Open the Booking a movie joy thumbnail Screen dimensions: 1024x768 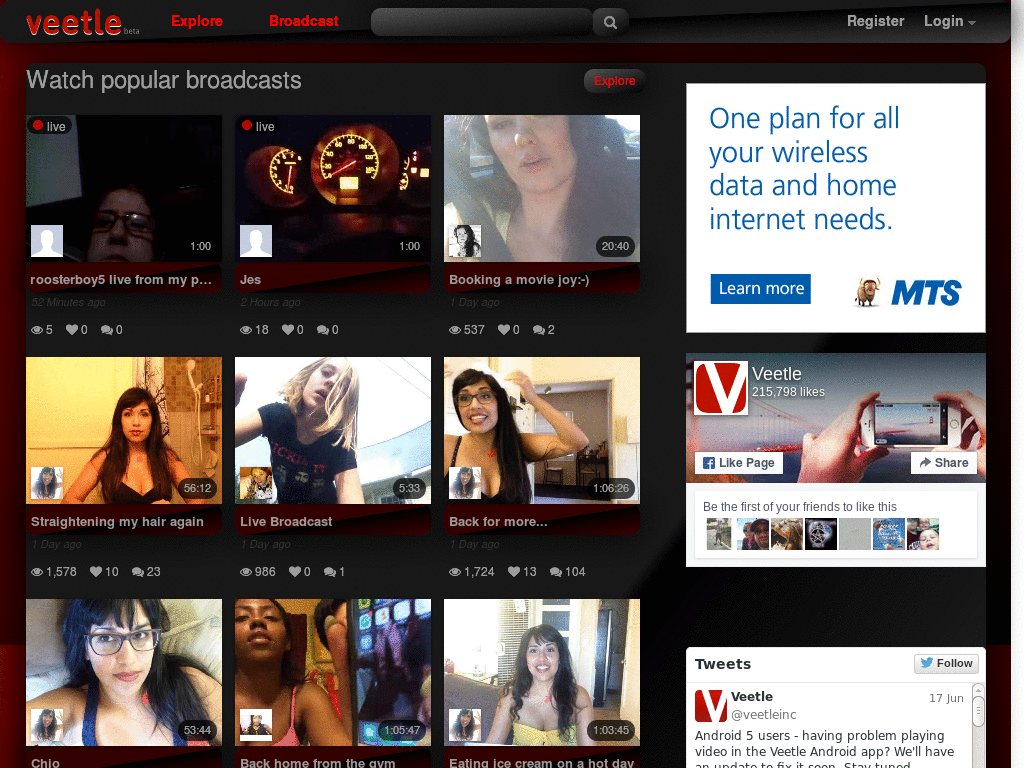(542, 189)
